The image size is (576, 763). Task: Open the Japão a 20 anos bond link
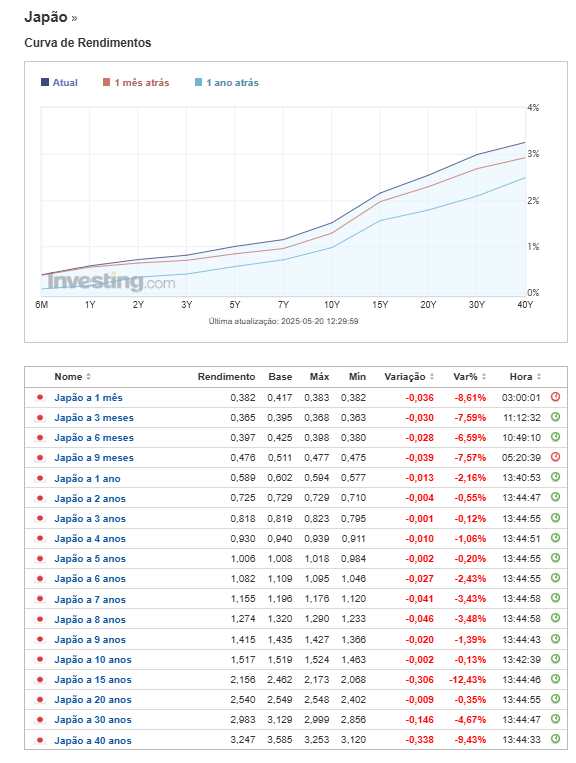click(93, 699)
